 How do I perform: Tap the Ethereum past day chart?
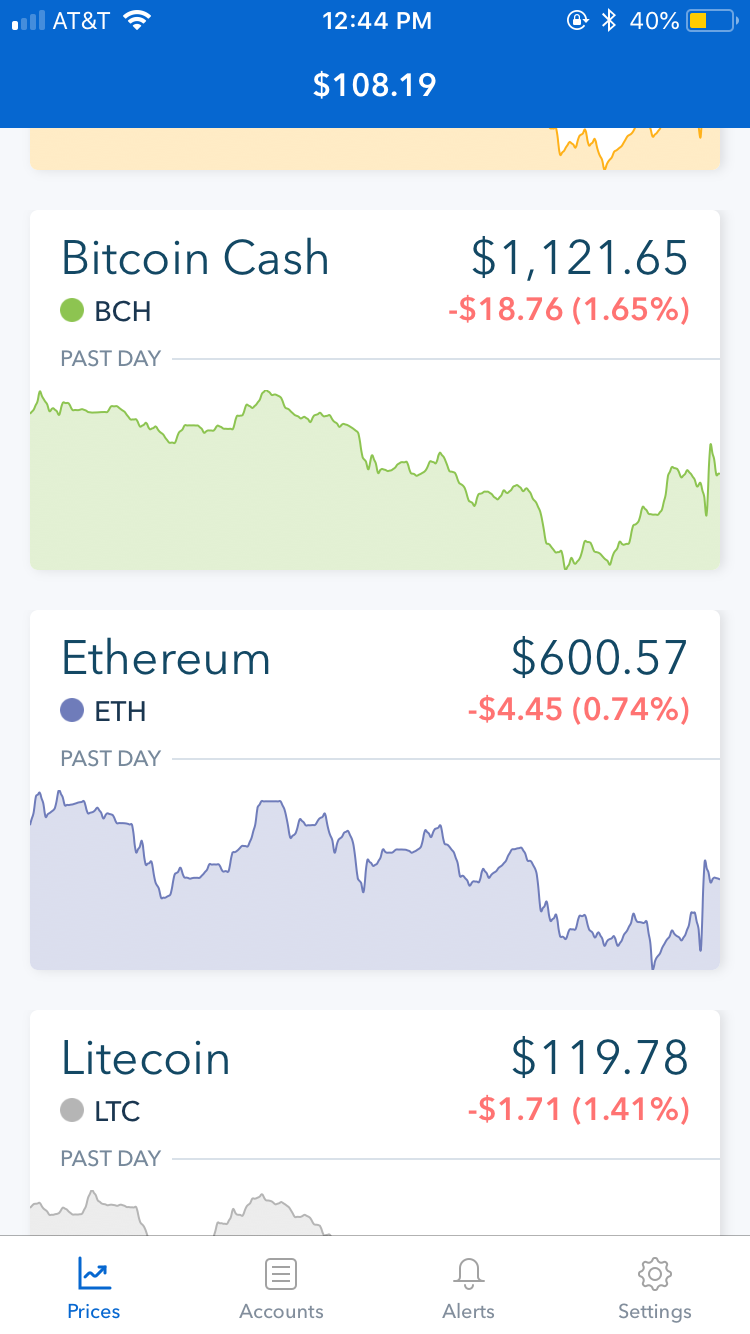point(375,880)
